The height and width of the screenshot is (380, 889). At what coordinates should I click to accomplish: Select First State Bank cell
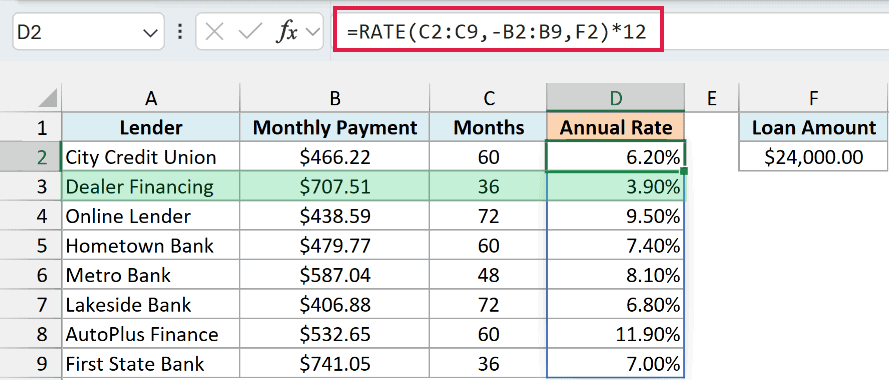coord(150,364)
